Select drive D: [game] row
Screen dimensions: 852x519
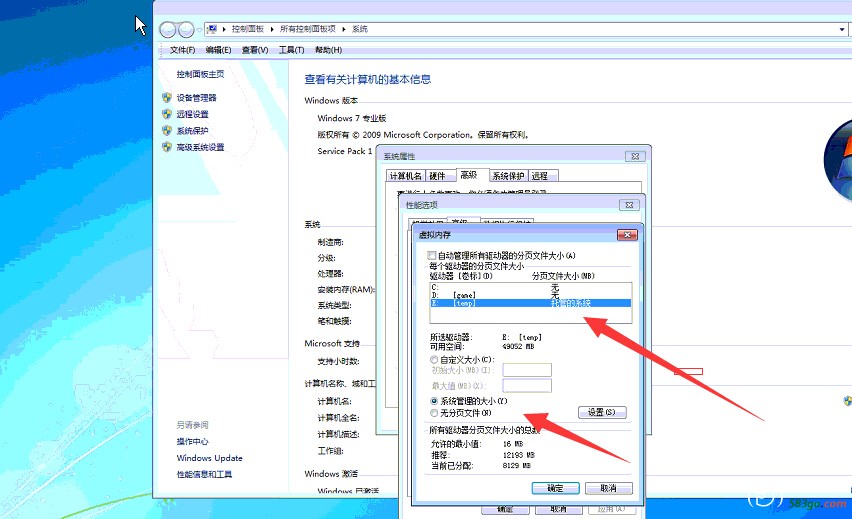[530, 295]
